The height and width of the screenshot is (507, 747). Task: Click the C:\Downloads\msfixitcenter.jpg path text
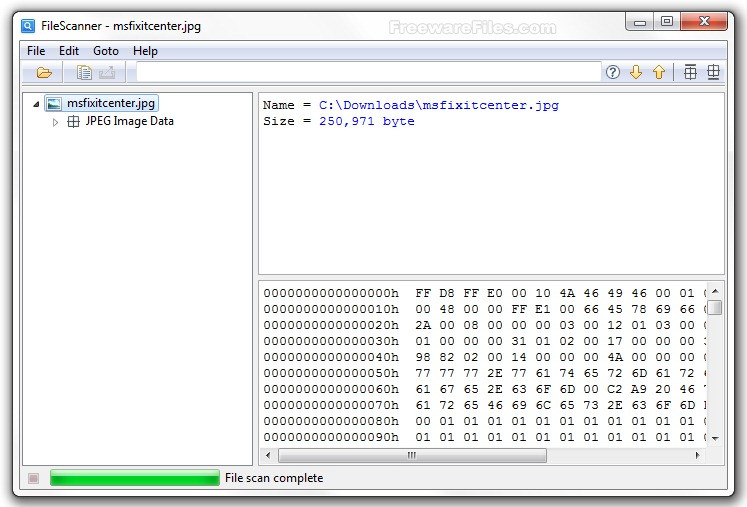(439, 105)
